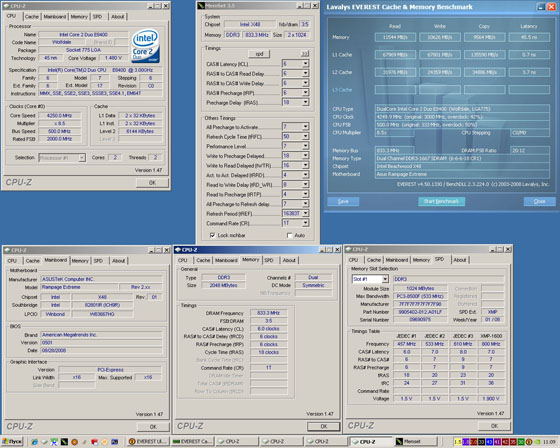This screenshot has height=448, width=560.
Task: Click the red 42 temperature tray icon
Action: pos(505,442)
